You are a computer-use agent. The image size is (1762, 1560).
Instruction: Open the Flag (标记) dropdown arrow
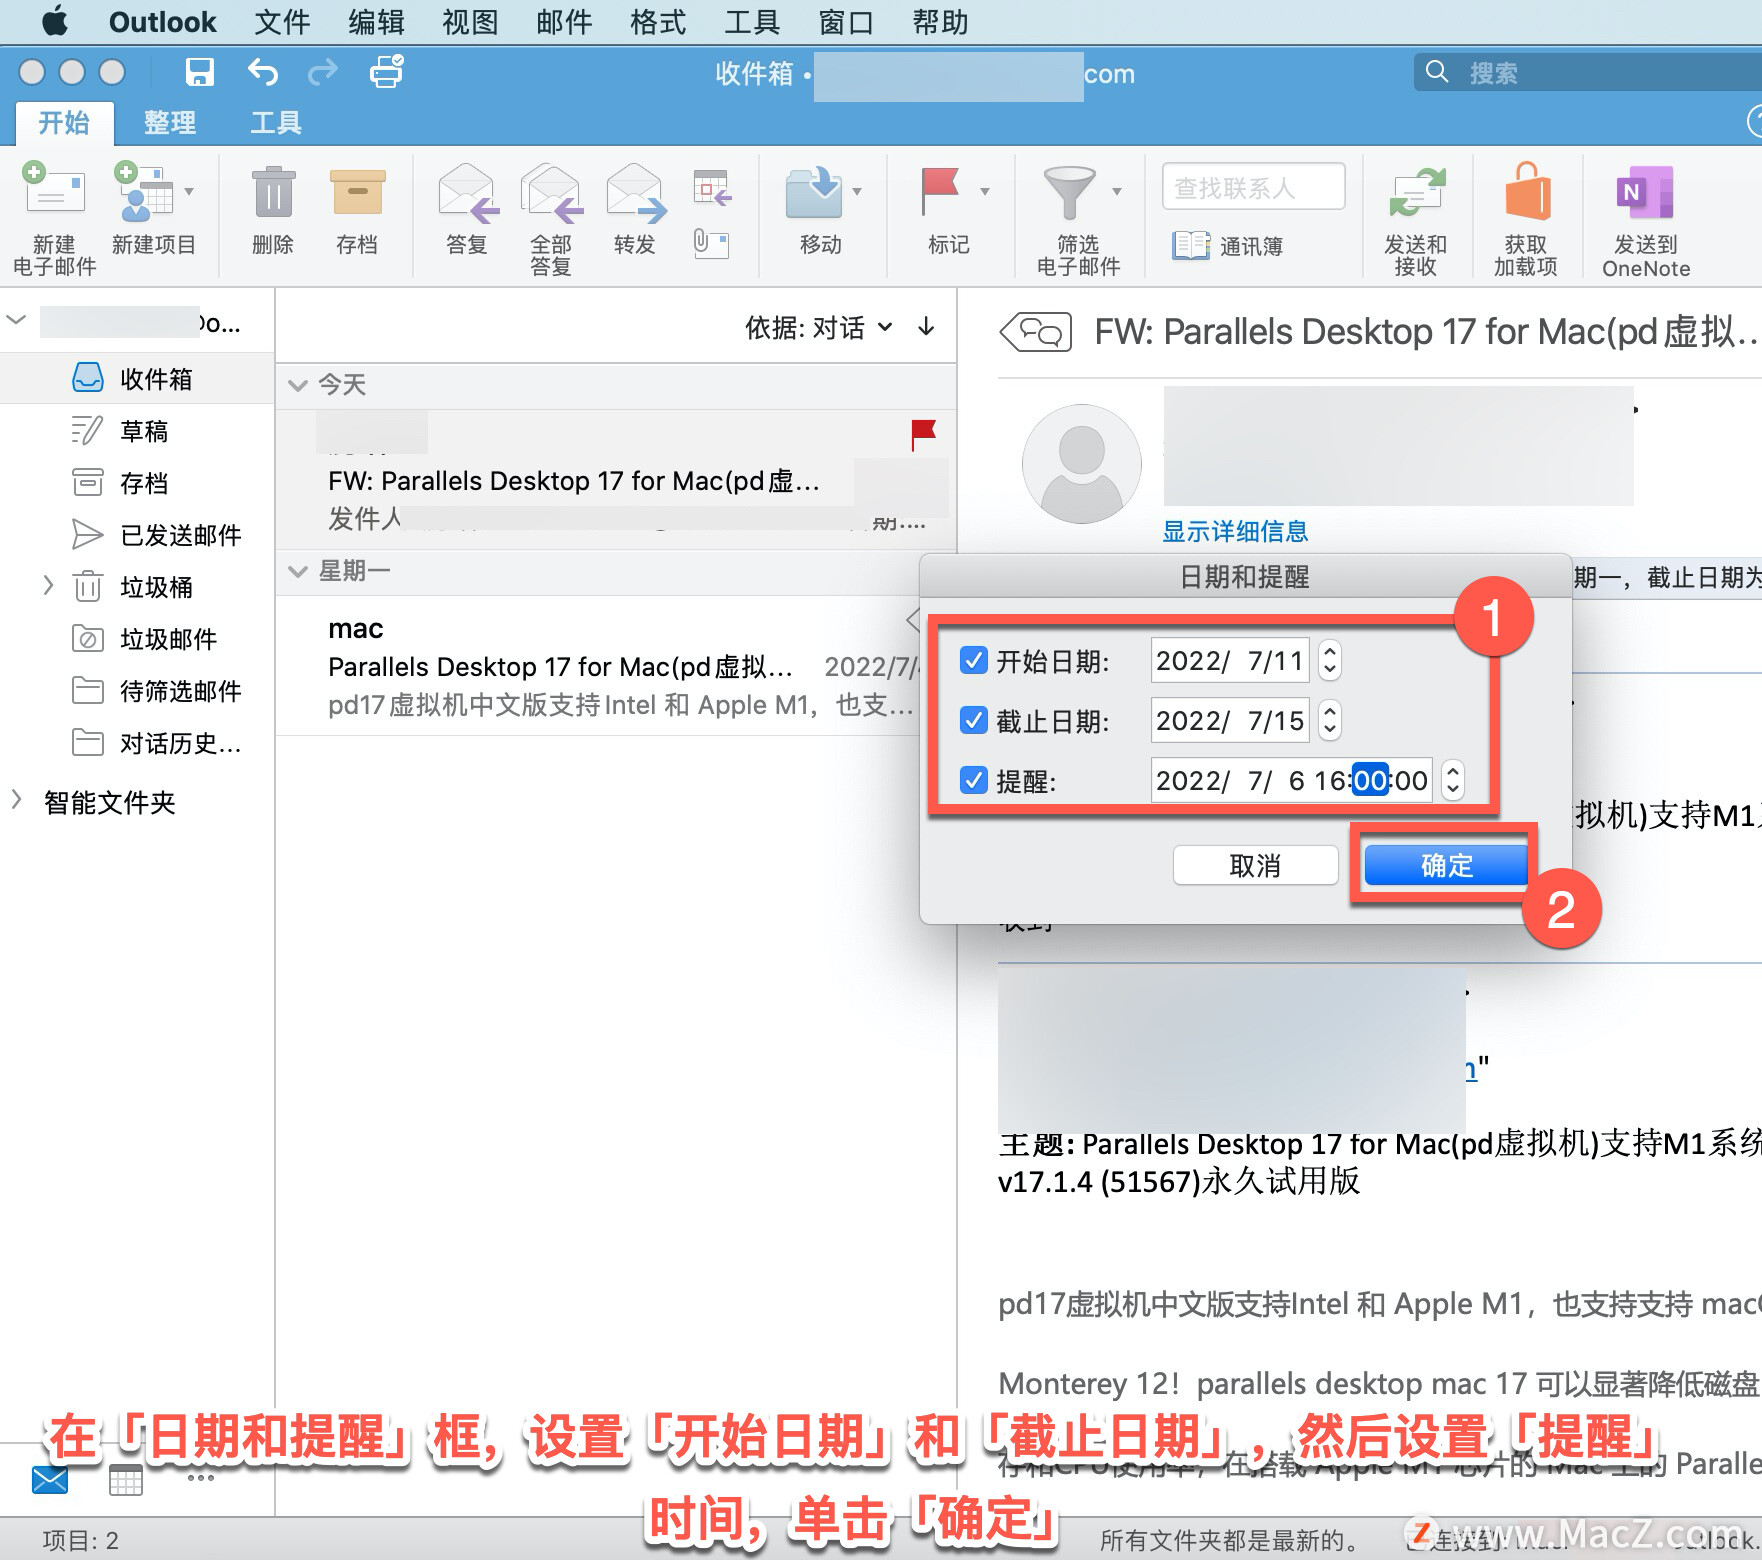[985, 191]
